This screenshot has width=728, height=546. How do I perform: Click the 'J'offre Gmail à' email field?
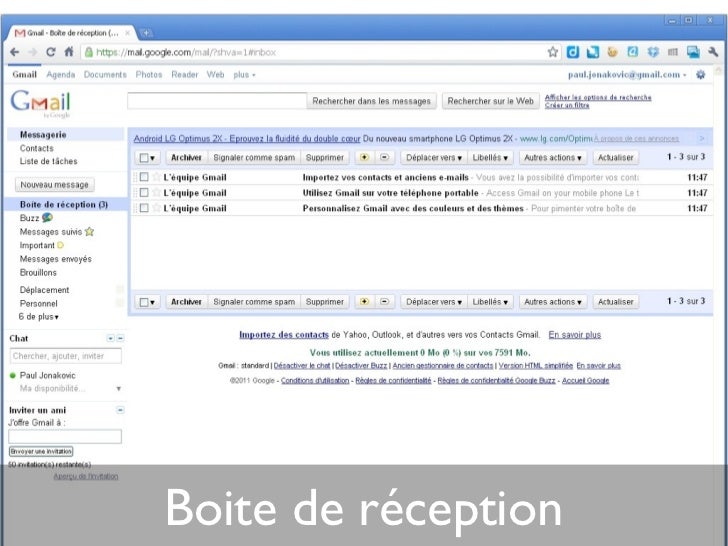pos(65,436)
